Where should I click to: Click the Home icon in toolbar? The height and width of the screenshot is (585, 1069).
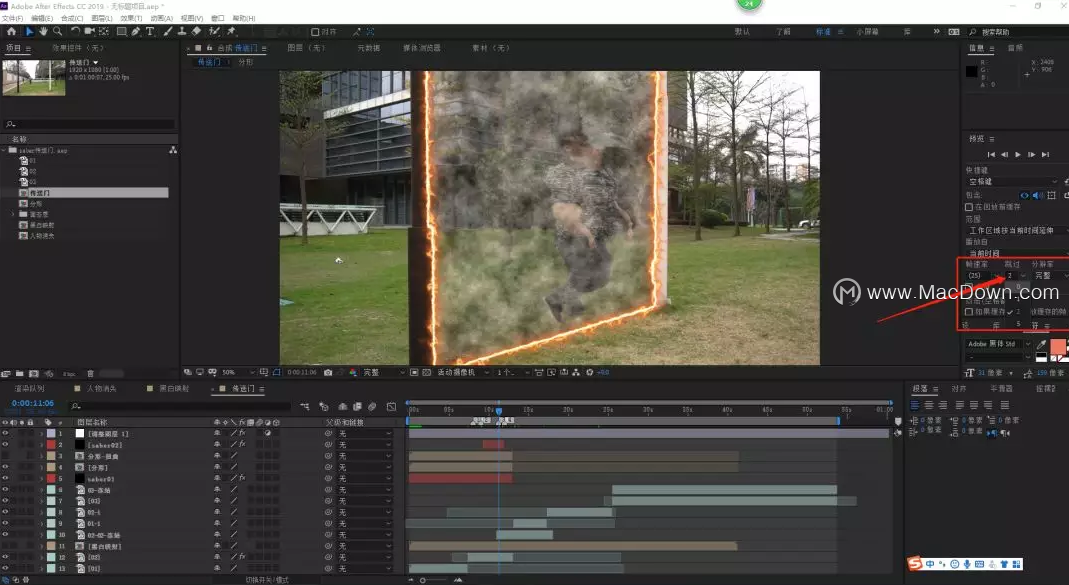(x=12, y=32)
